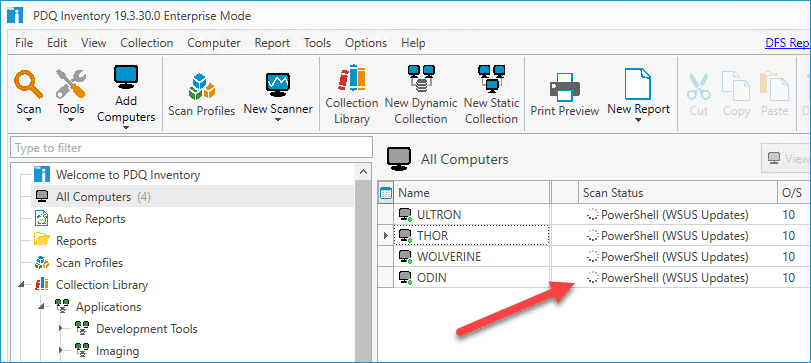Viewport: 811px width, 363px height.
Task: Open the Help menu
Action: (413, 43)
